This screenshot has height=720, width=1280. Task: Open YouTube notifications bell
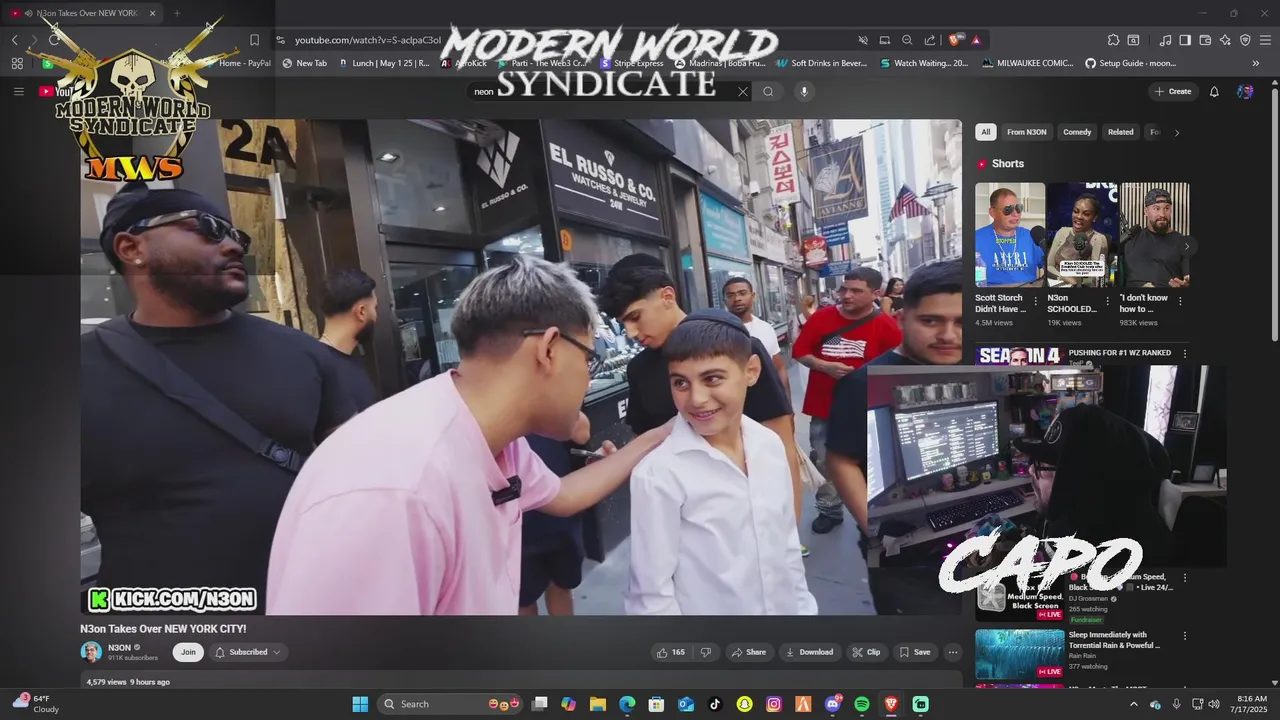click(x=1214, y=91)
